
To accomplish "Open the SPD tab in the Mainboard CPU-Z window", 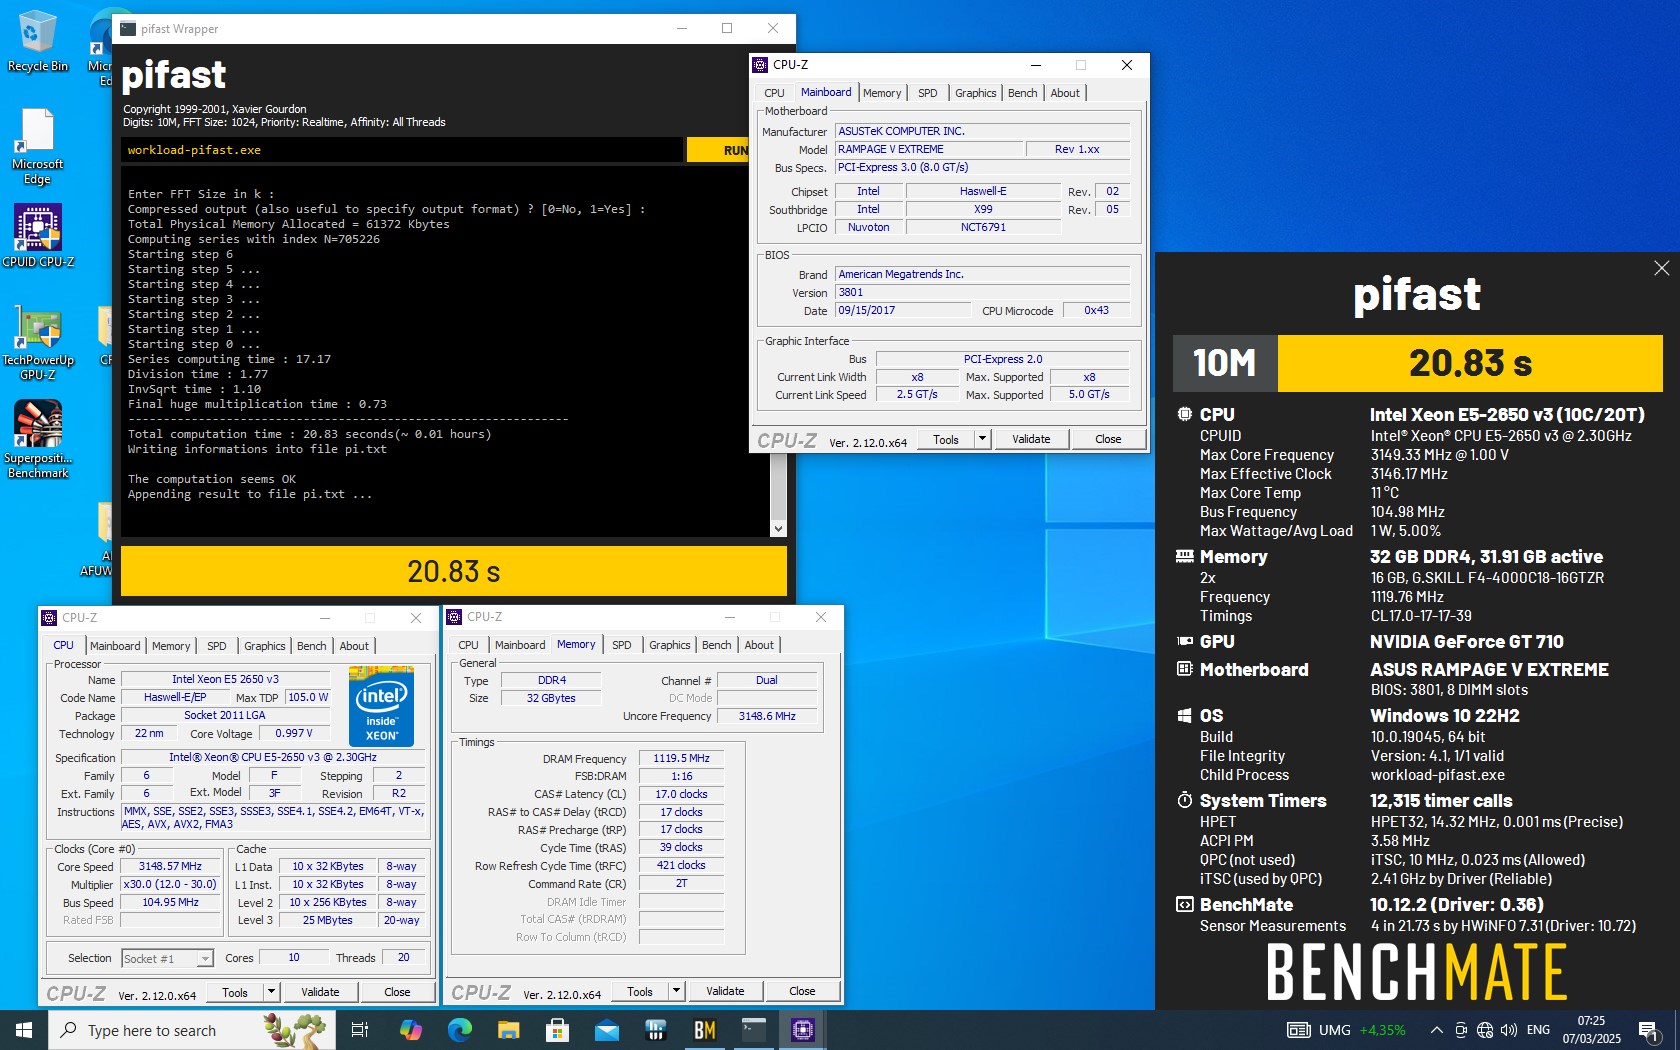I will [928, 93].
